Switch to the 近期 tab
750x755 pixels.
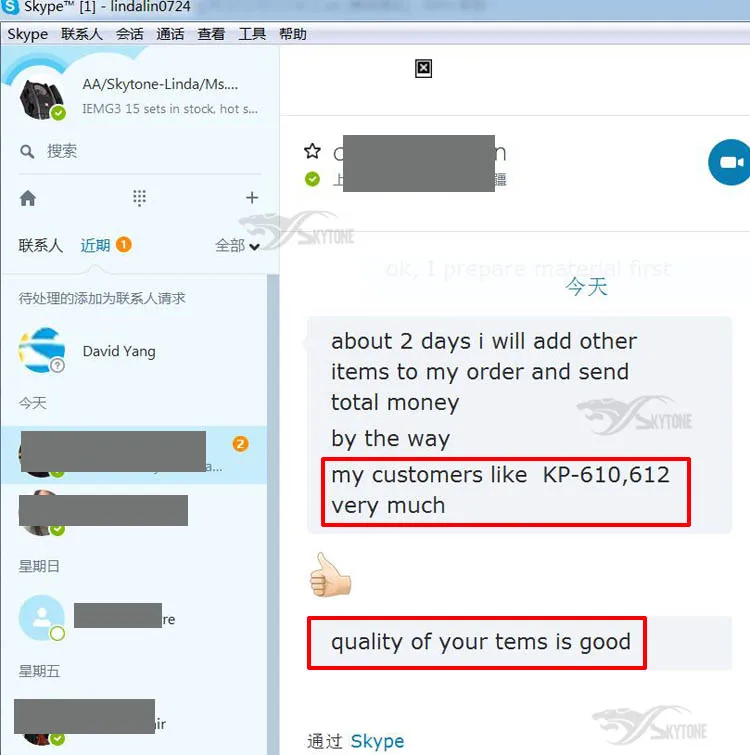click(x=95, y=245)
